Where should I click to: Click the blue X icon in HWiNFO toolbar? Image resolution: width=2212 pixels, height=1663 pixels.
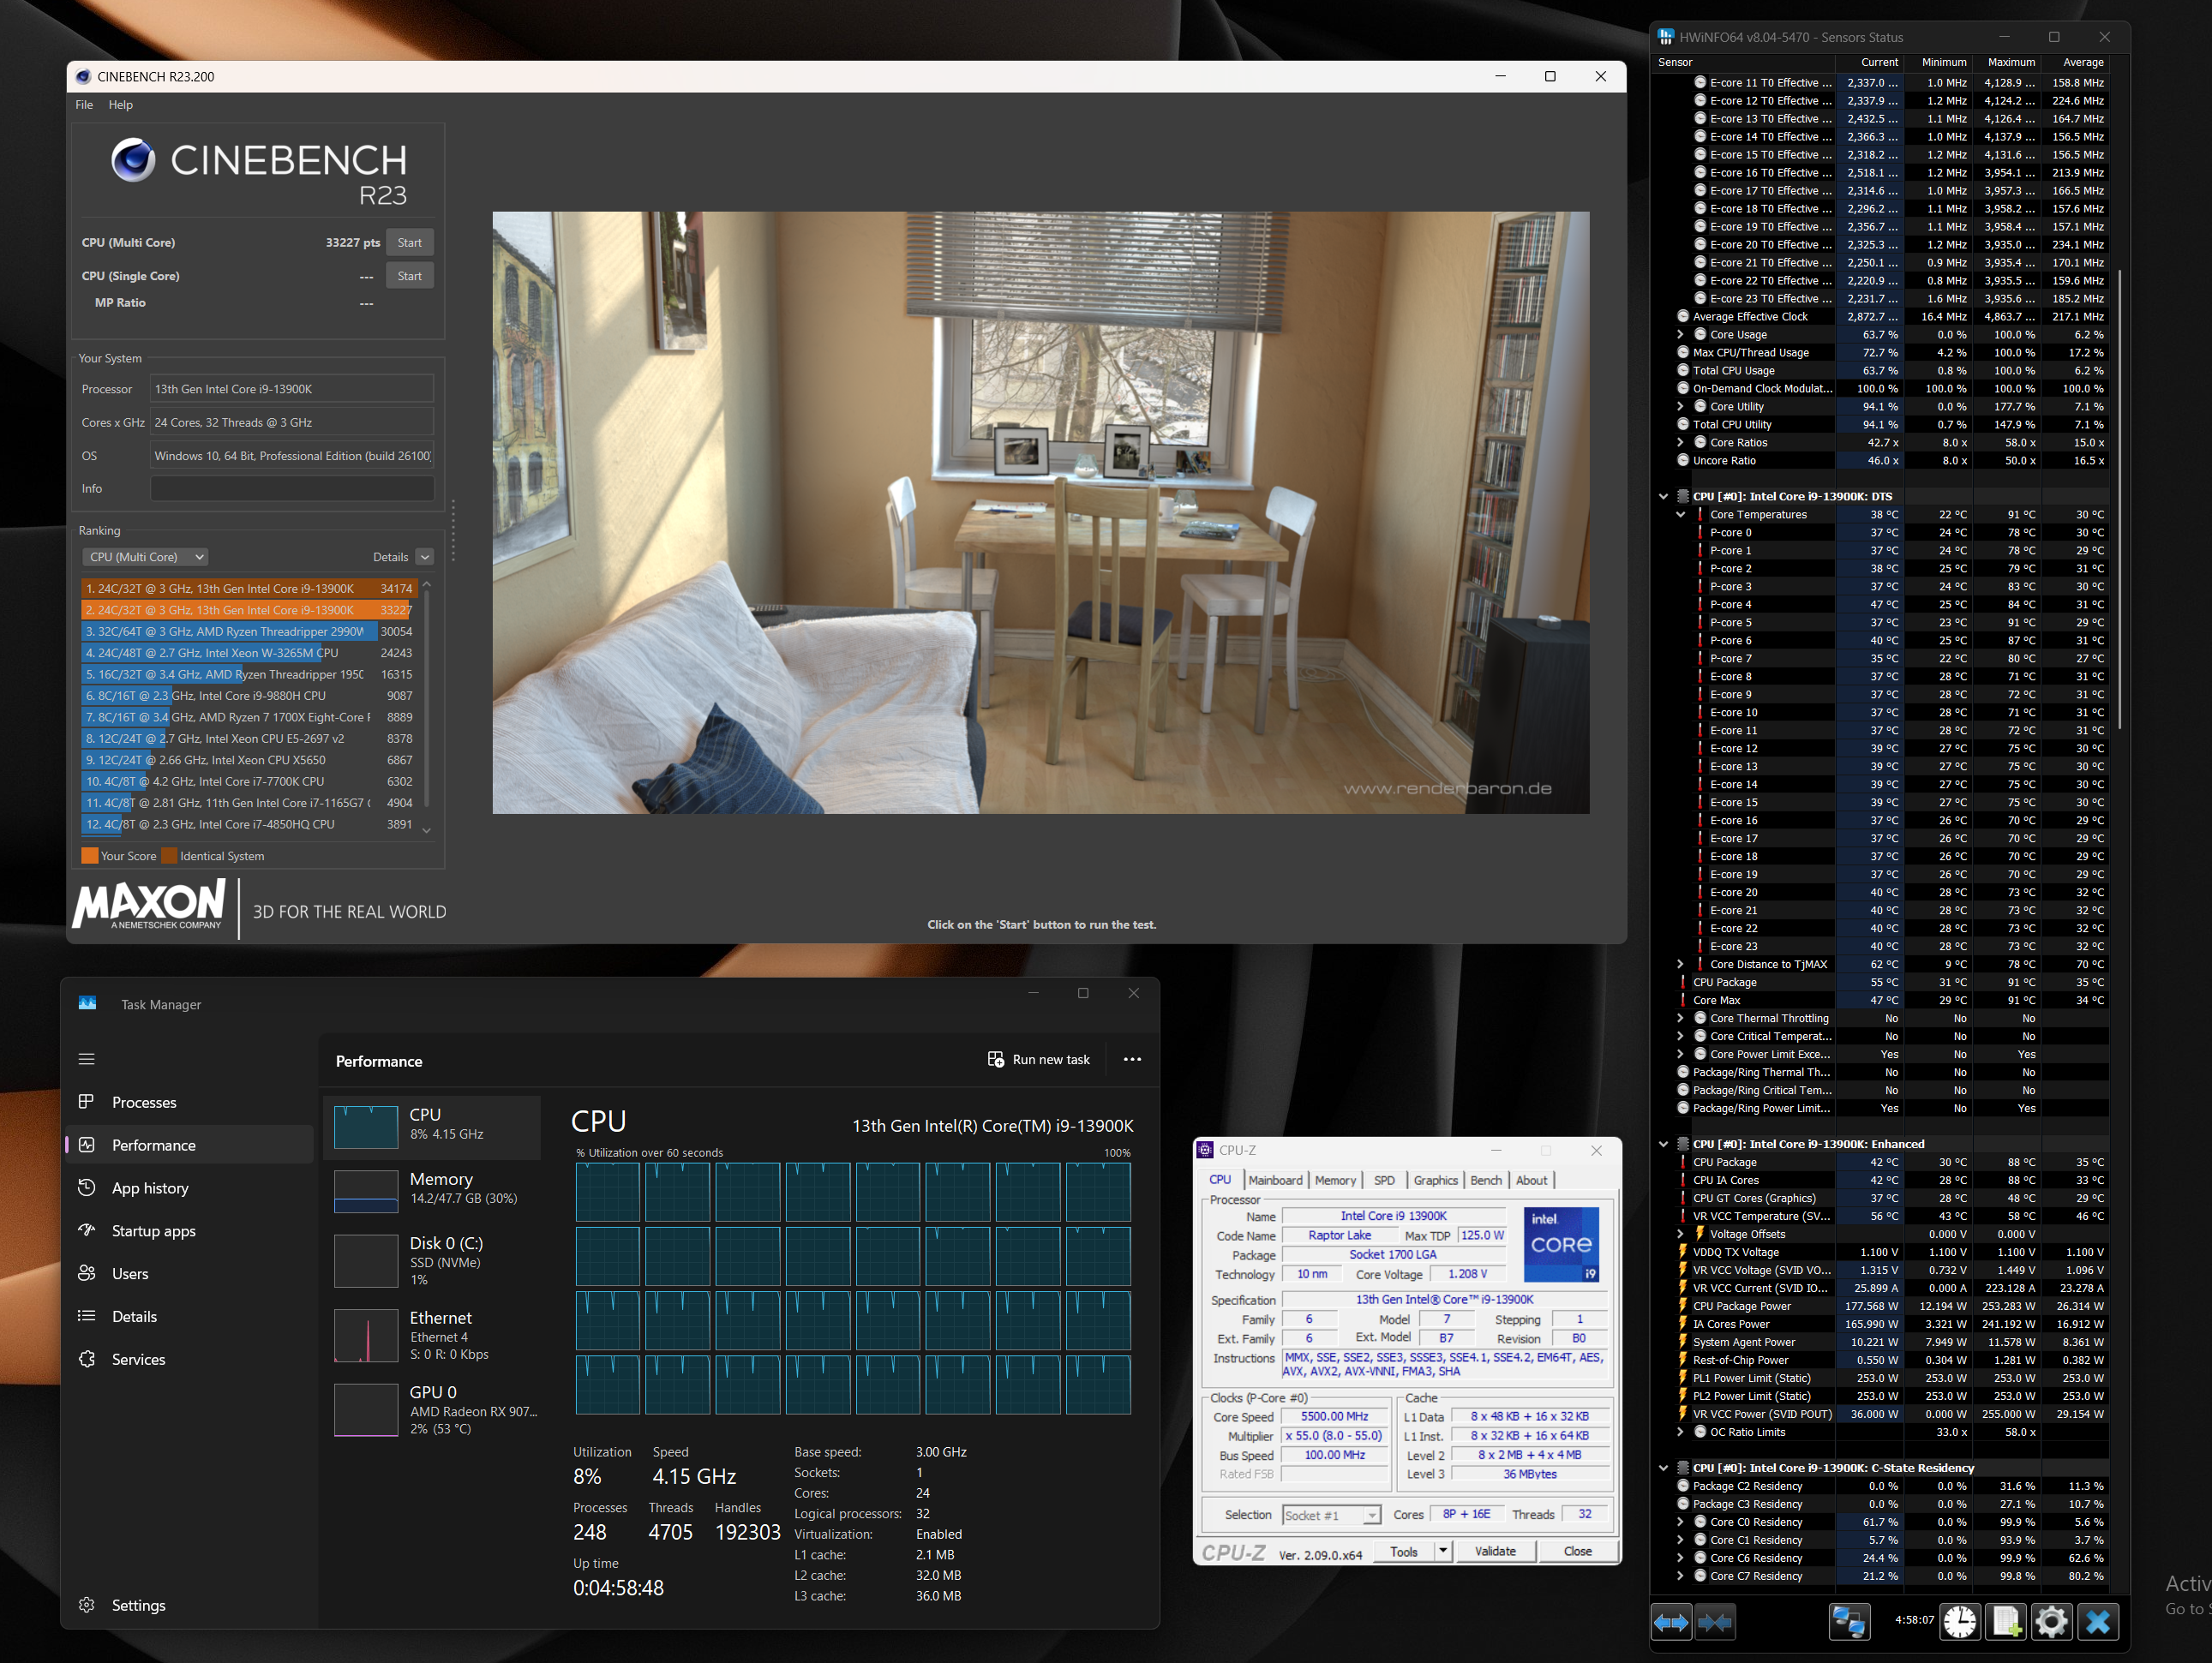[x=2098, y=1621]
